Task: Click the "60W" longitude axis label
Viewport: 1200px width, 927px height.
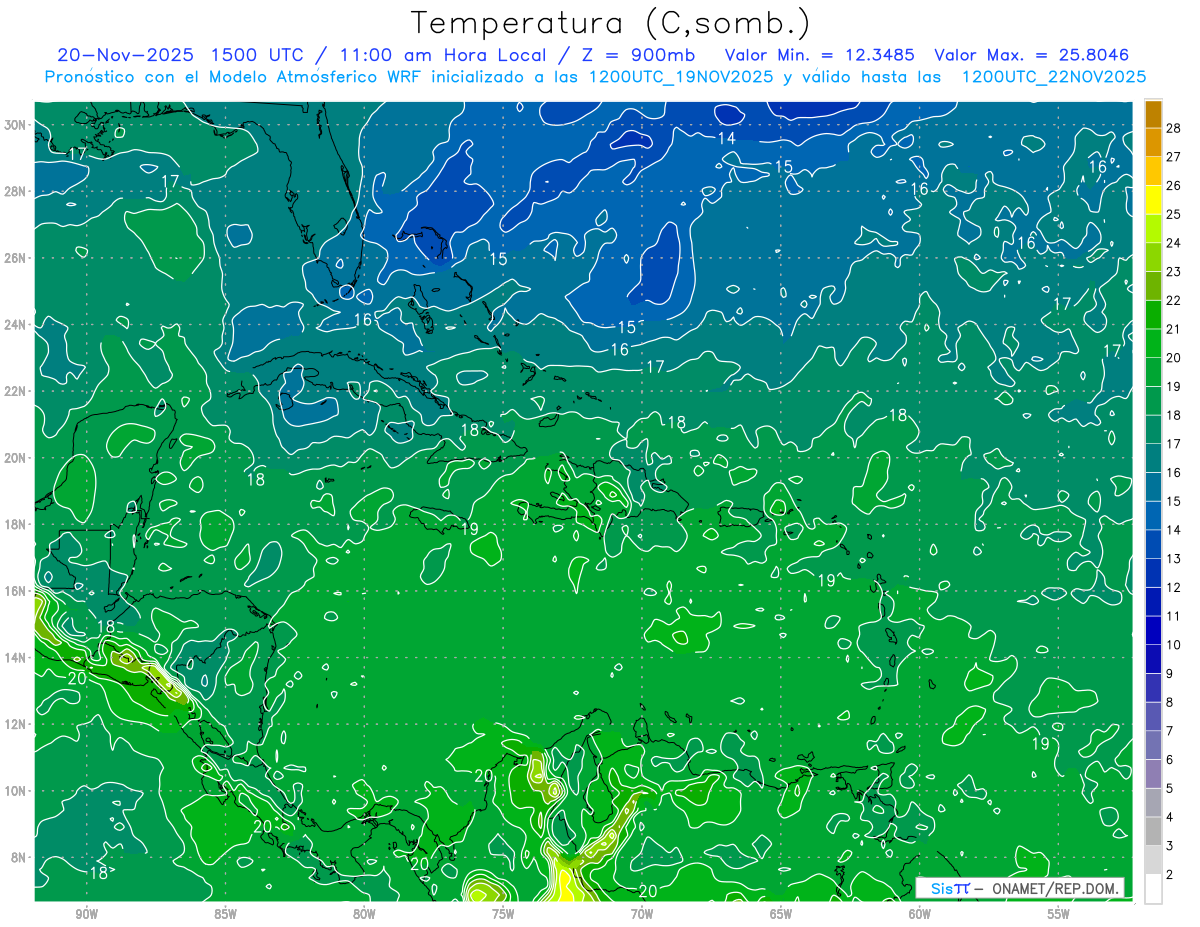Action: pos(920,914)
